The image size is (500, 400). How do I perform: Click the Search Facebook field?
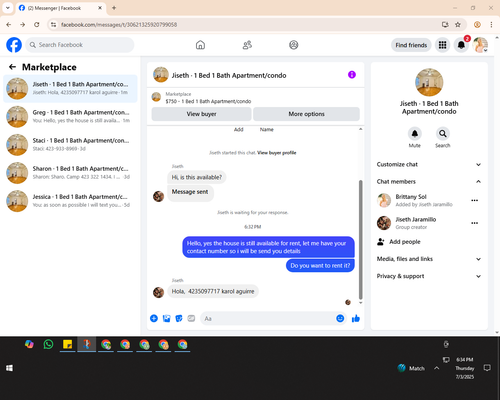click(80, 45)
